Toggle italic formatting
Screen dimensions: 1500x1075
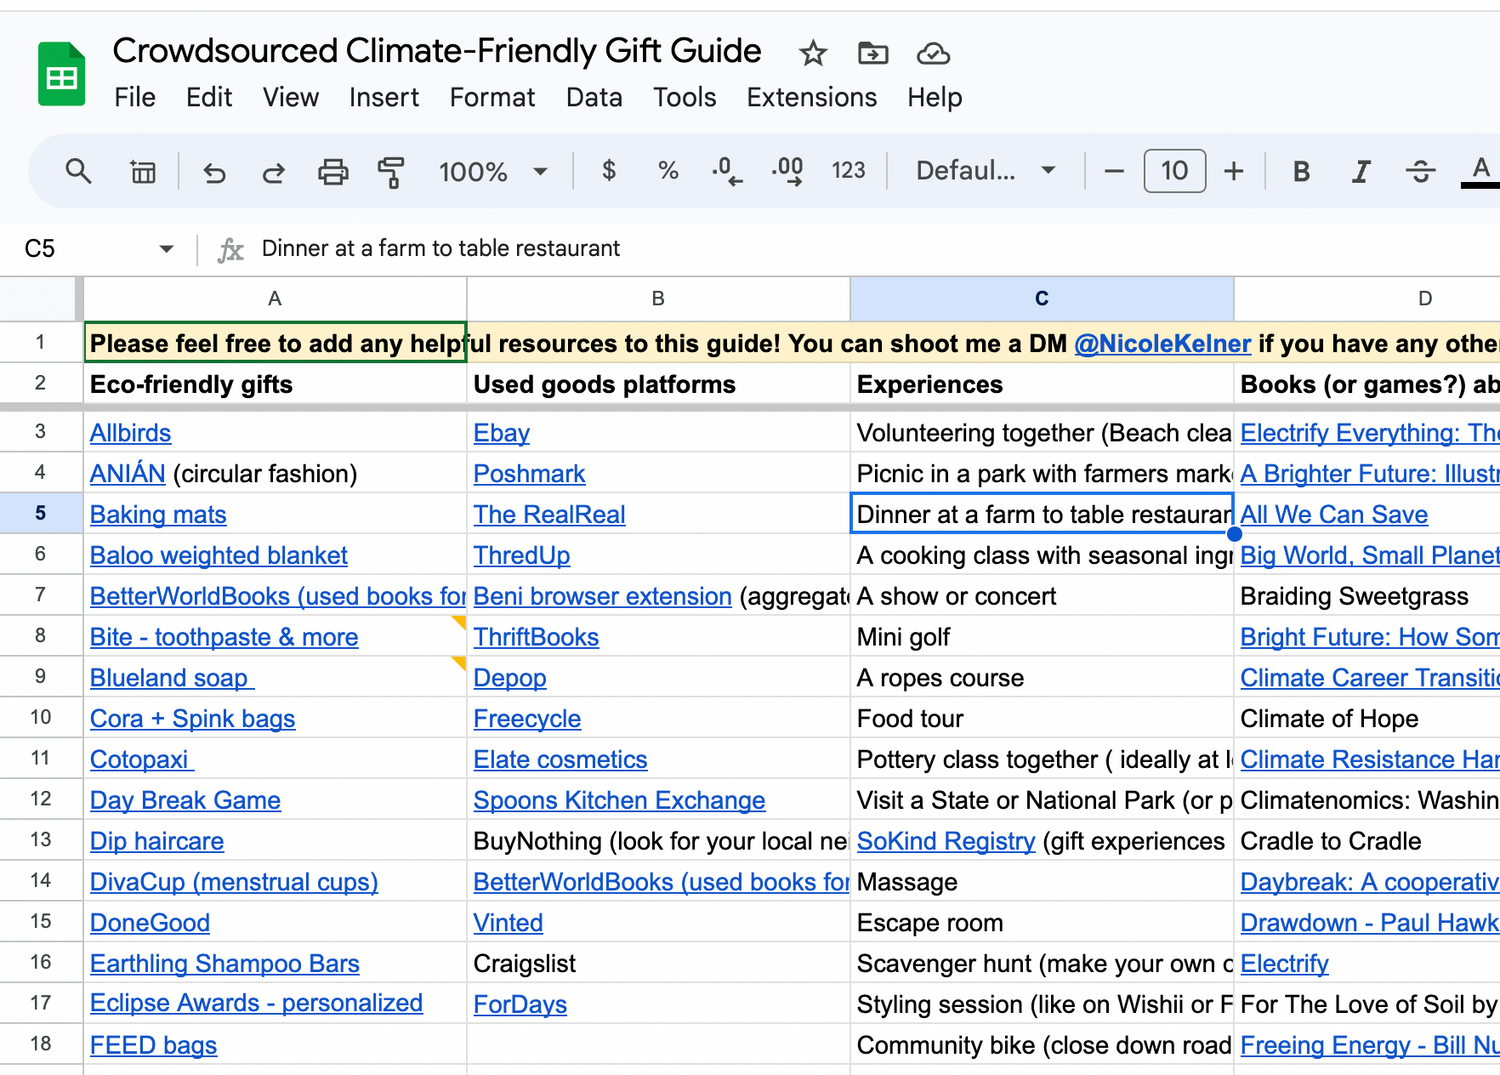pos(1360,172)
